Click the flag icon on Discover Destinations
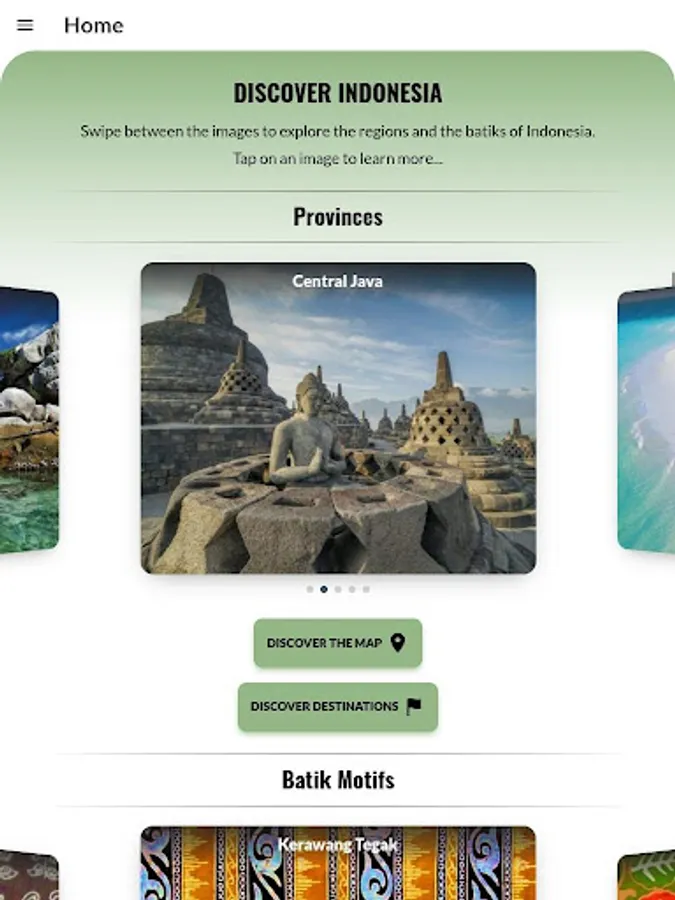Image resolution: width=675 pixels, height=900 pixels. (x=414, y=707)
